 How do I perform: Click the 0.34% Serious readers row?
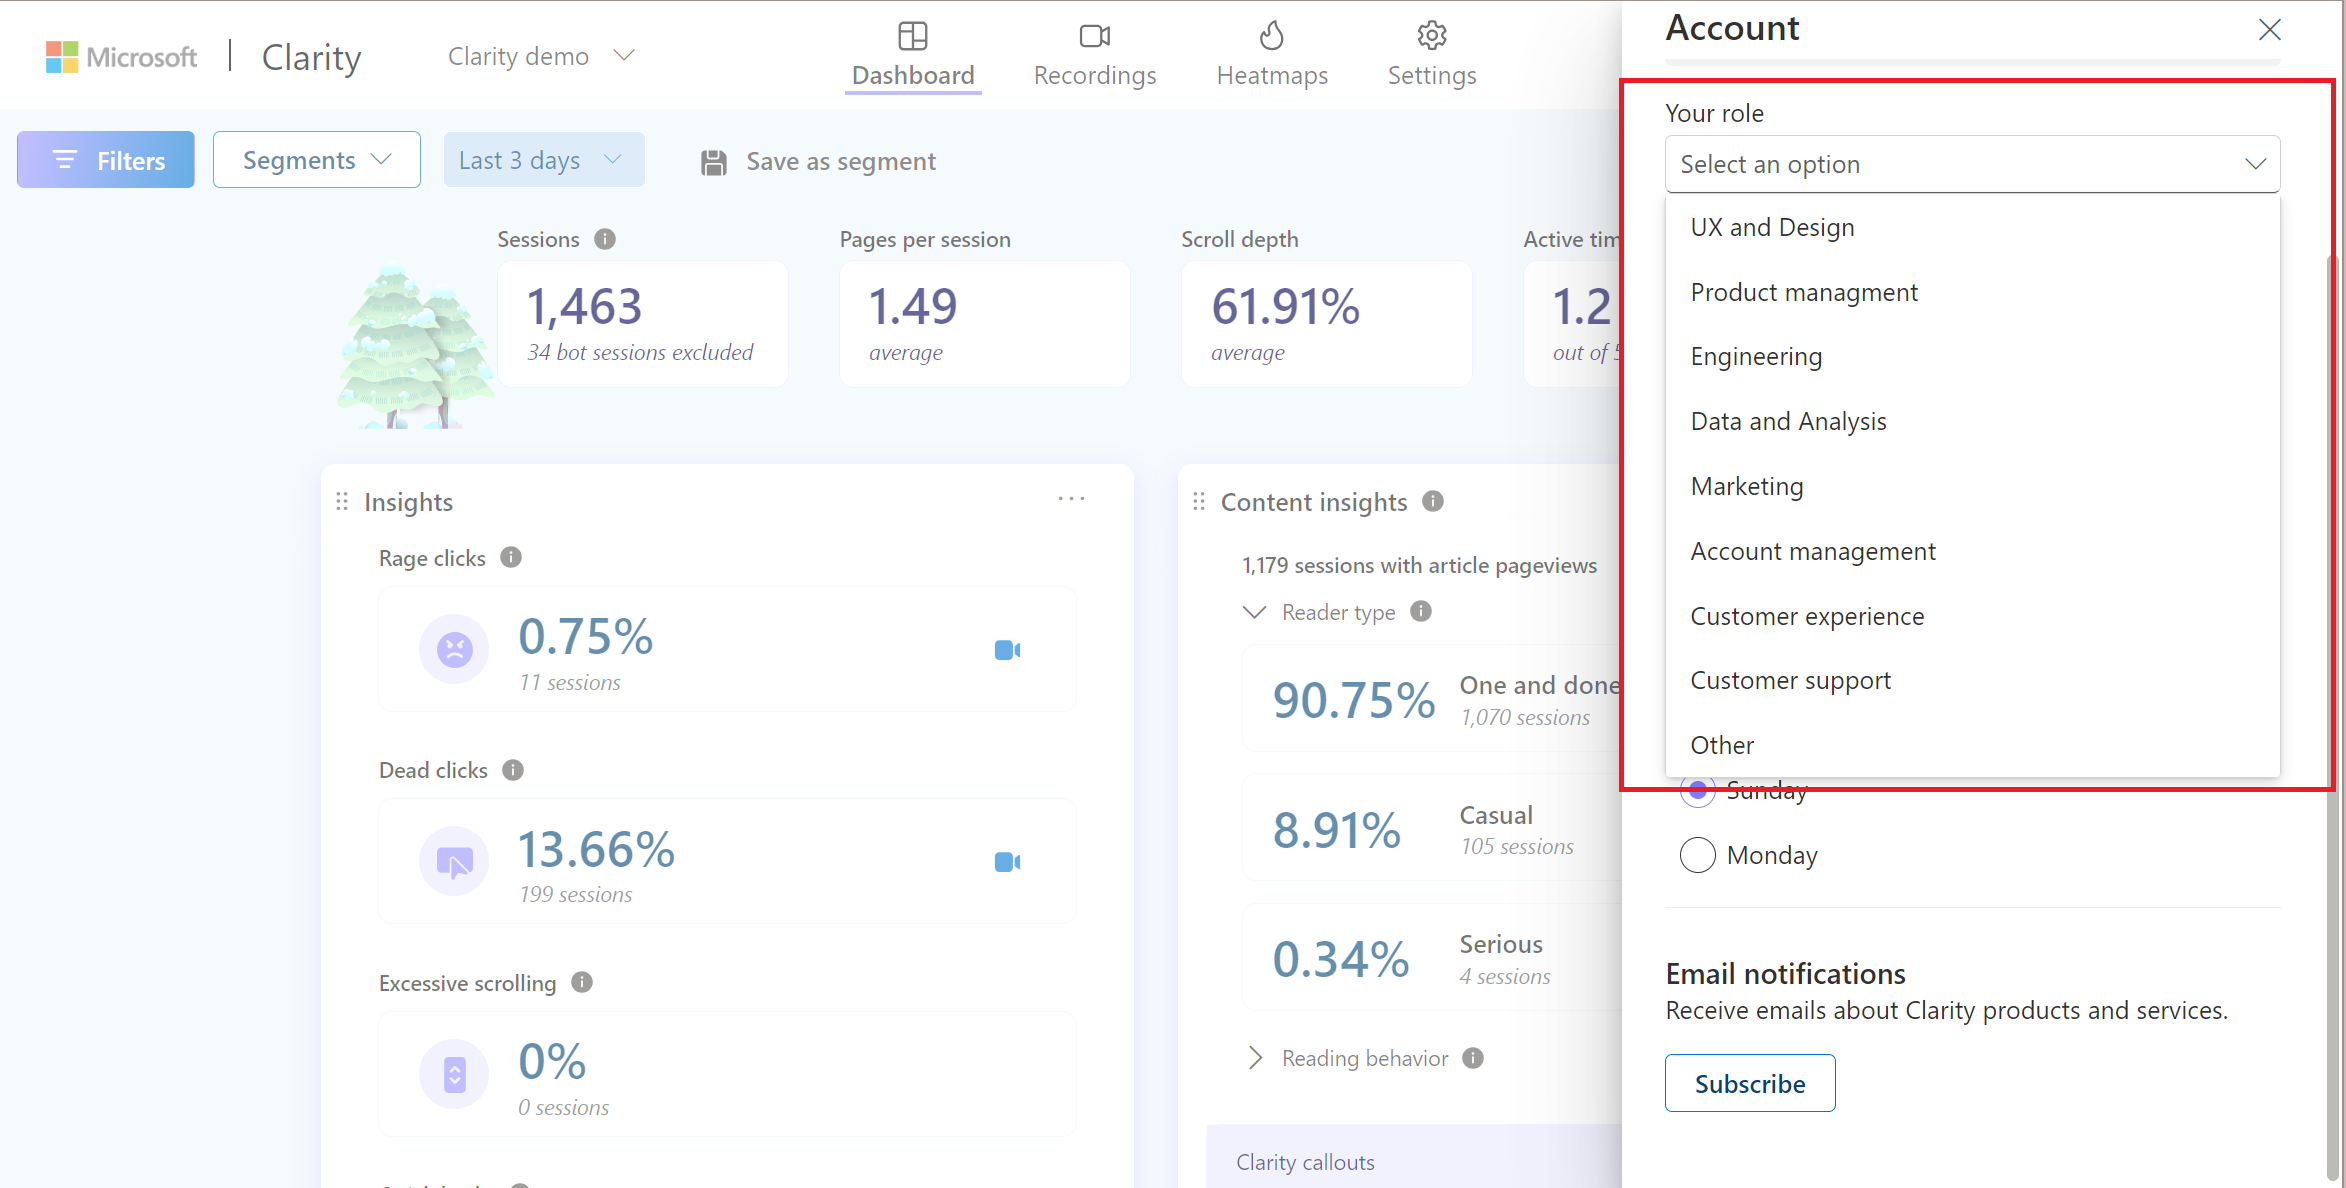coord(1432,958)
